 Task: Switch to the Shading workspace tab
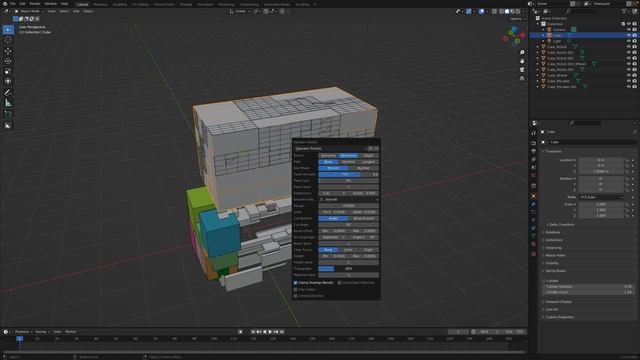[185, 4]
